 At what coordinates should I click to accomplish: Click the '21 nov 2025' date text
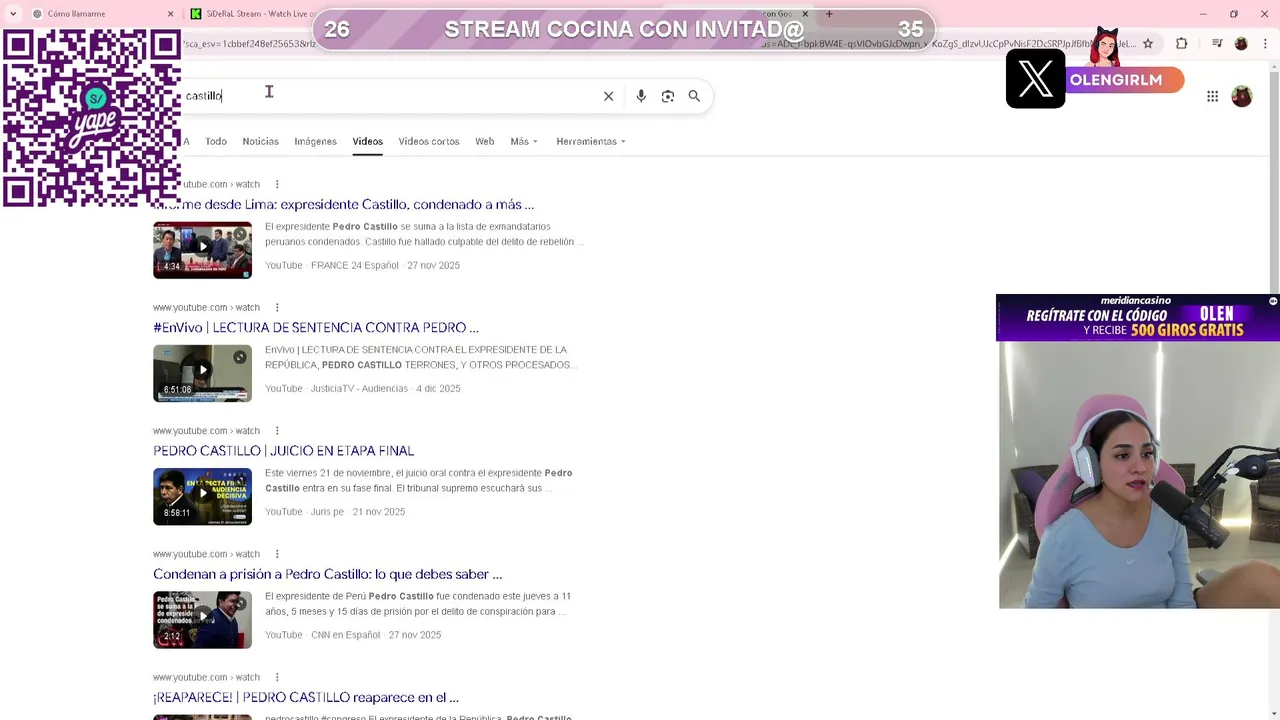(378, 512)
